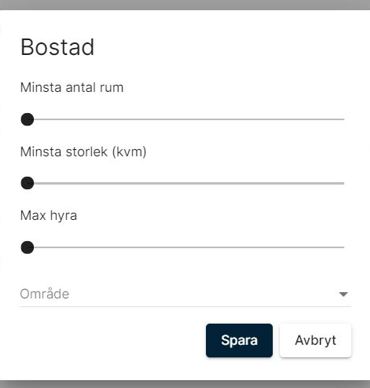370x388 pixels.
Task: Set Minsta antal rum slider to halfway point
Action: pyautogui.click(x=186, y=119)
